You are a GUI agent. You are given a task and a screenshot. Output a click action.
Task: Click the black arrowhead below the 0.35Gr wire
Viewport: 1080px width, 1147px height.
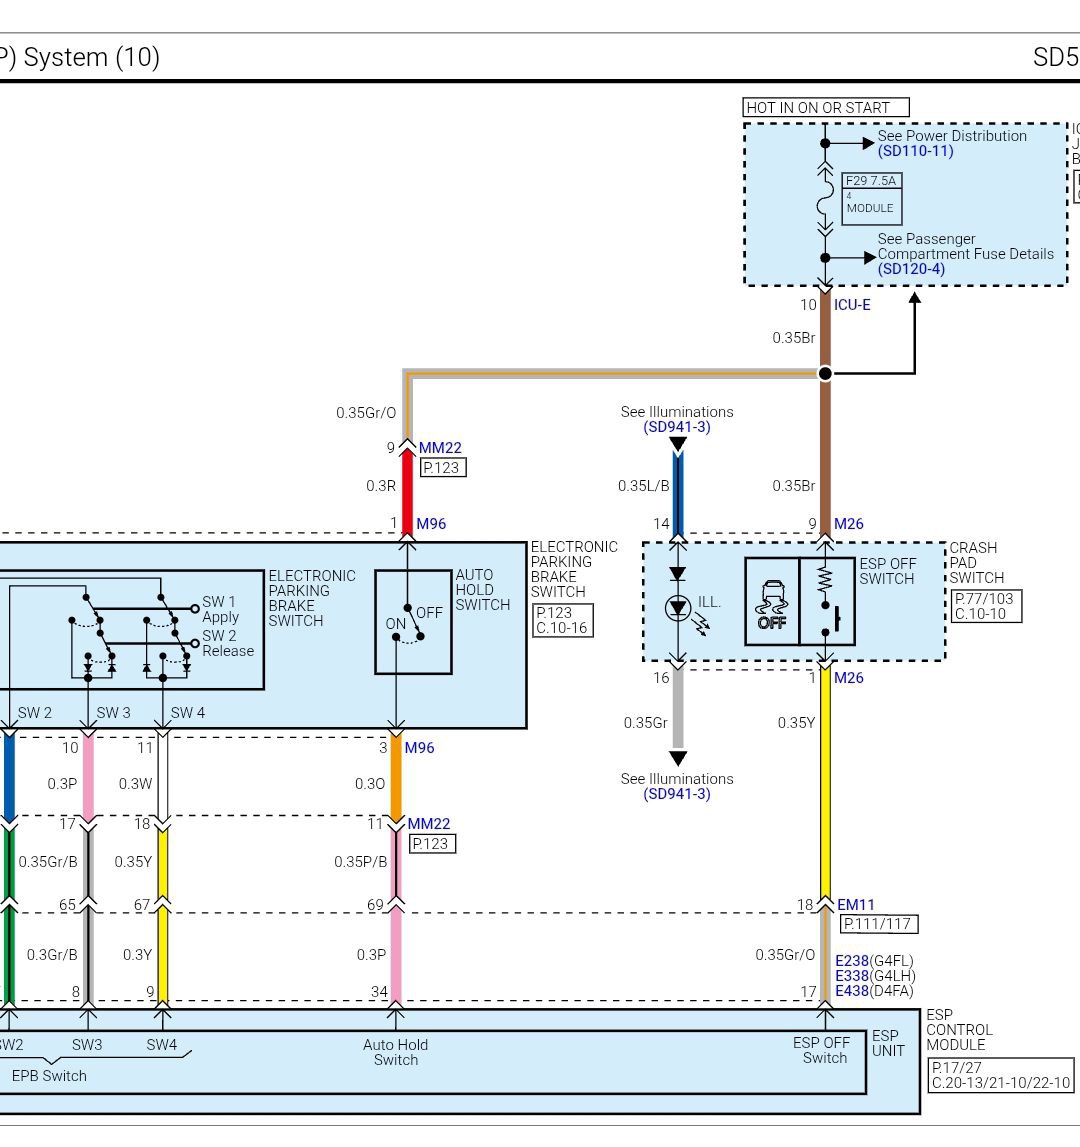pos(678,759)
